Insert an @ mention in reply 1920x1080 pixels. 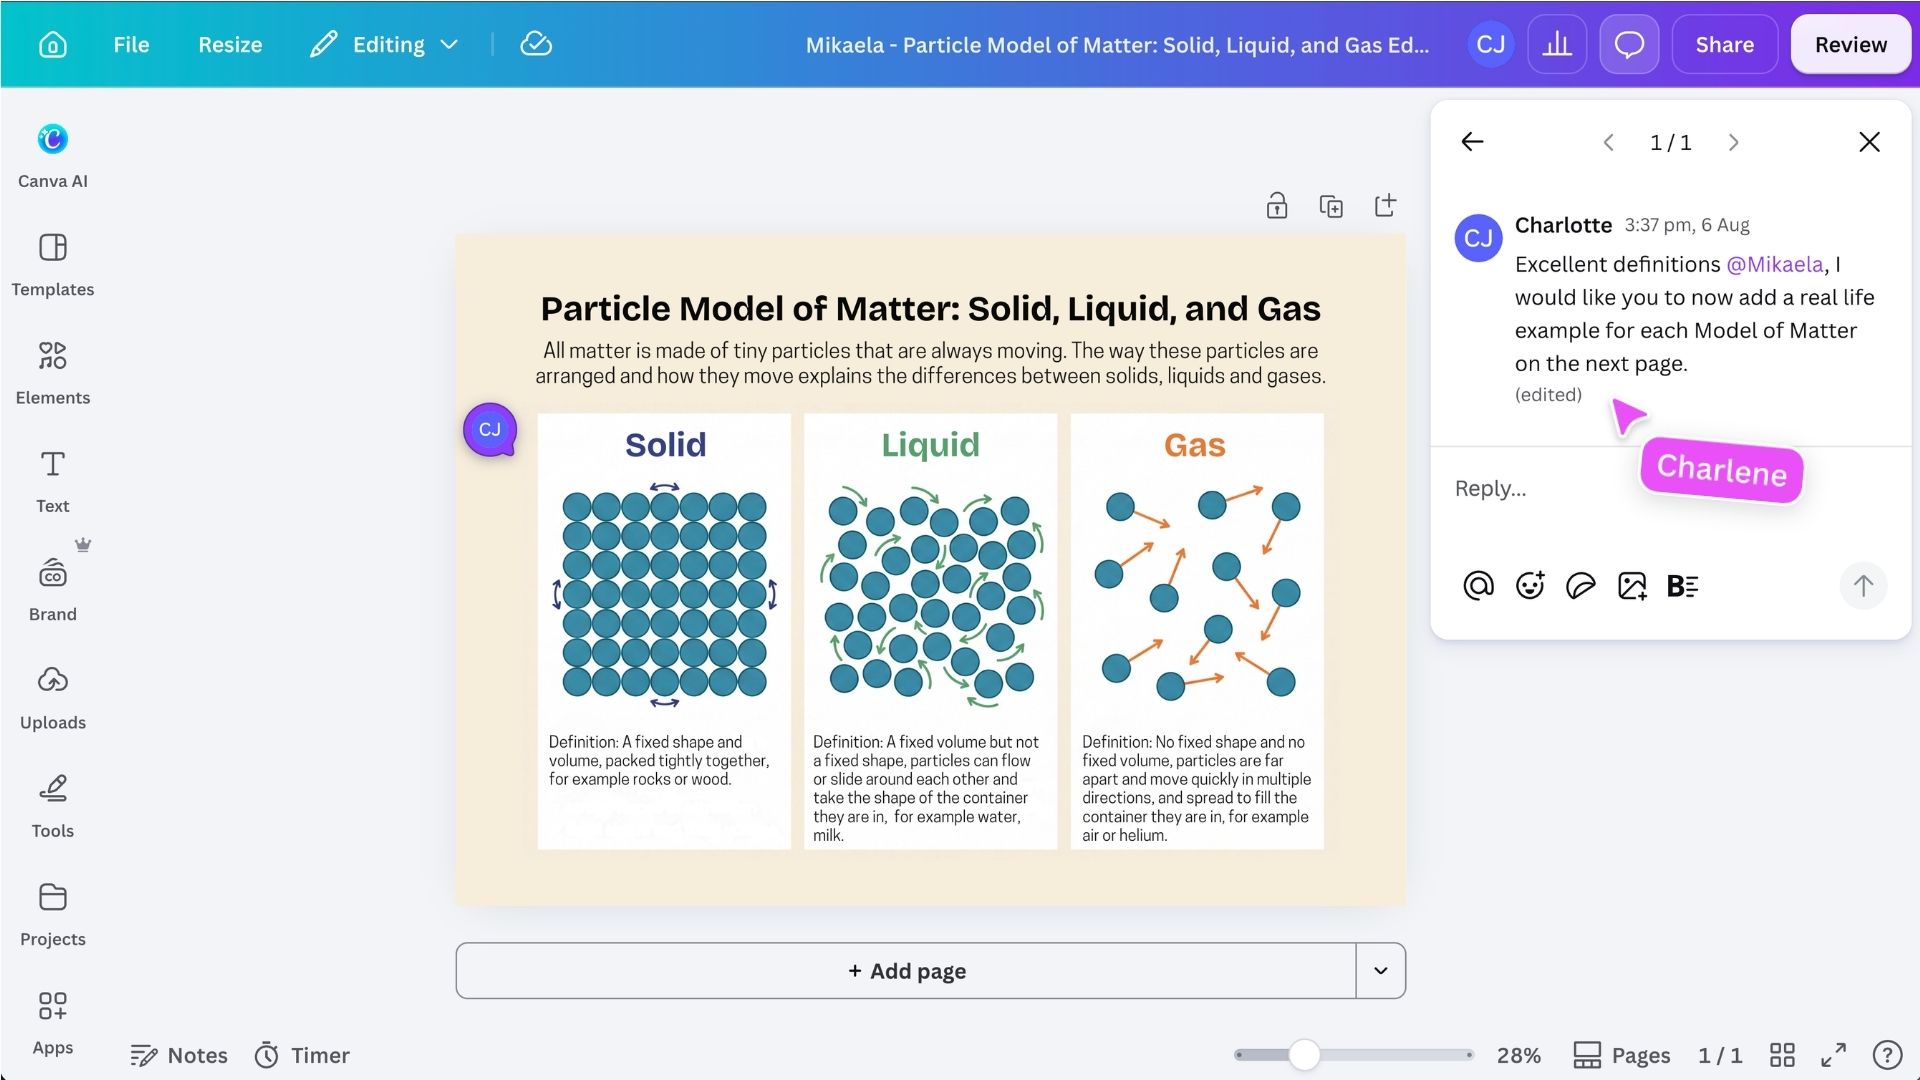[x=1478, y=586]
